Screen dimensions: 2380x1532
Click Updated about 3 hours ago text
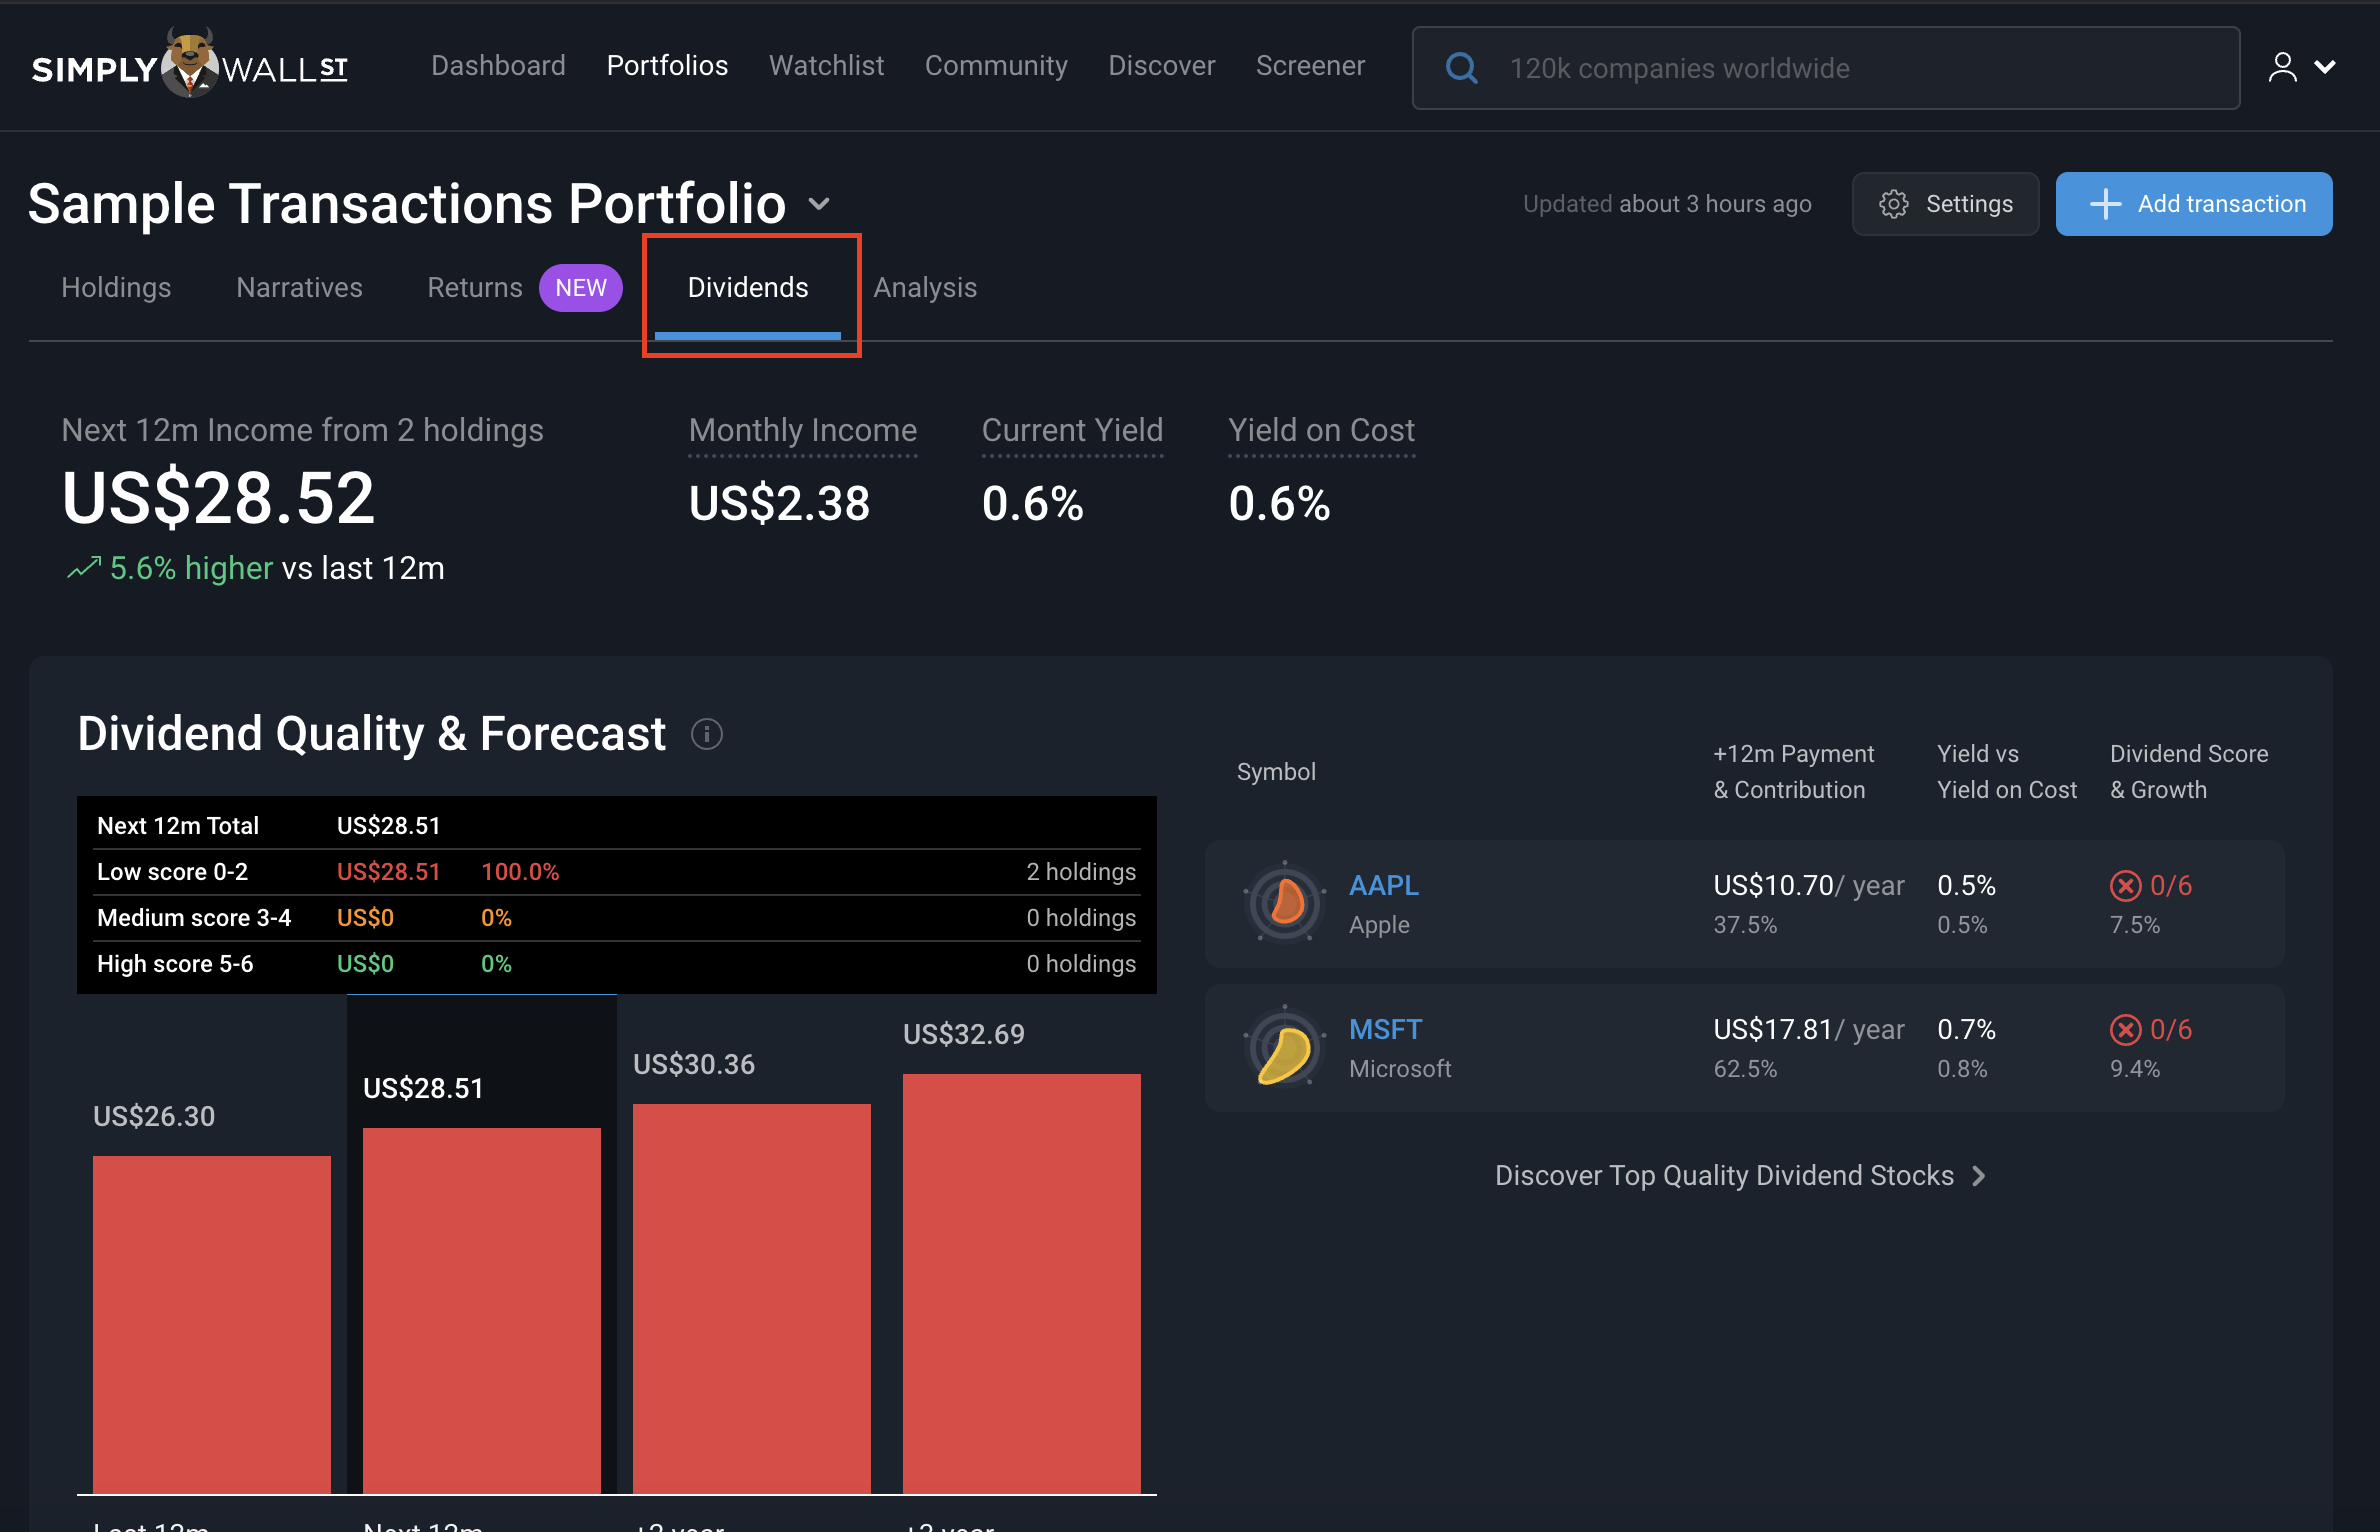click(1667, 204)
